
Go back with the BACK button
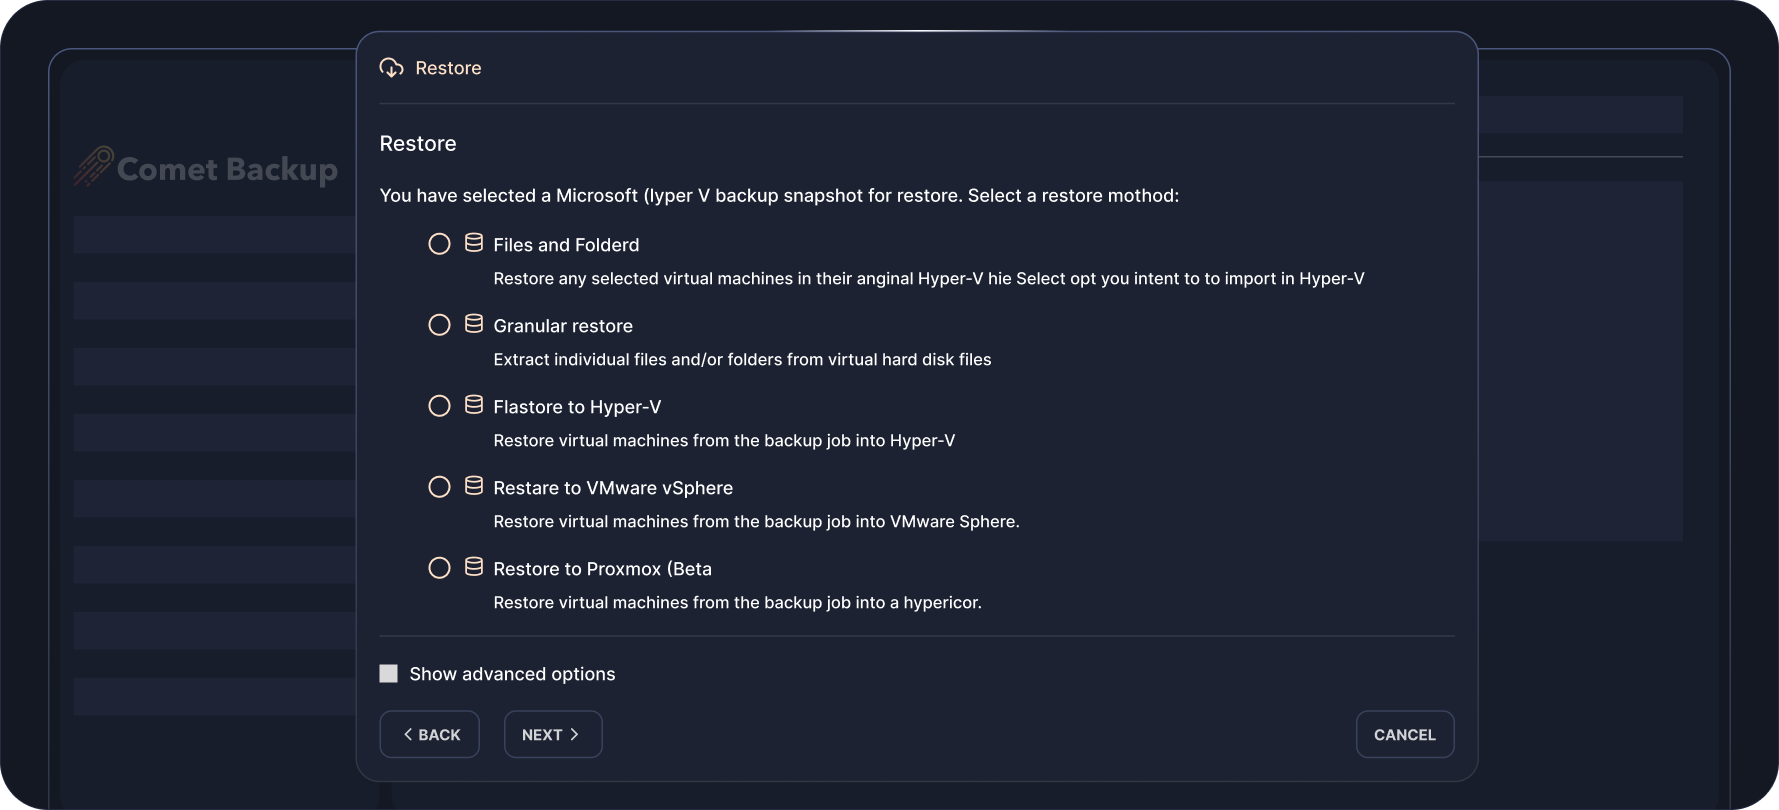(x=430, y=735)
